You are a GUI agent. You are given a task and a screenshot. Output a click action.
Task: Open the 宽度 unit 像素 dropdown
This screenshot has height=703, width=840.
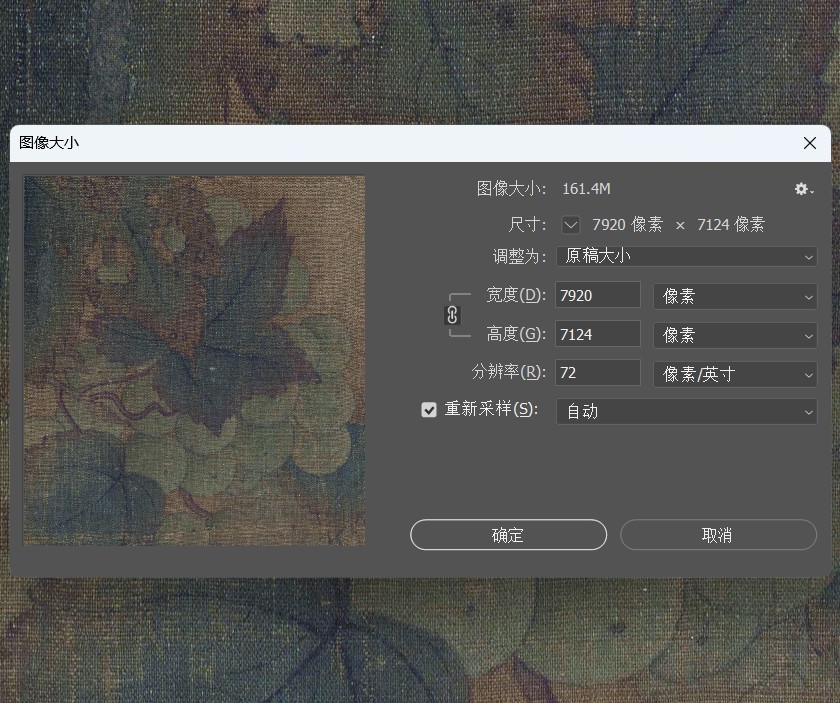click(x=735, y=296)
